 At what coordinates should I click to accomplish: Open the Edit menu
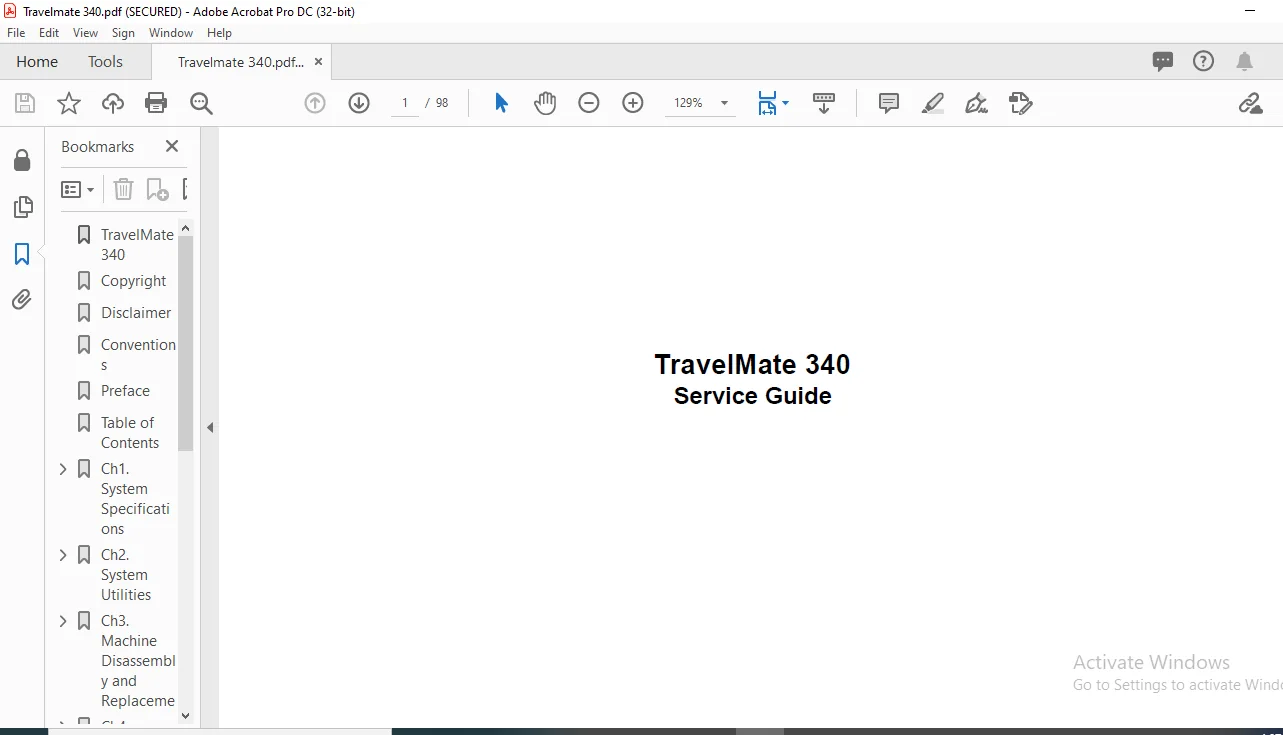click(x=49, y=33)
